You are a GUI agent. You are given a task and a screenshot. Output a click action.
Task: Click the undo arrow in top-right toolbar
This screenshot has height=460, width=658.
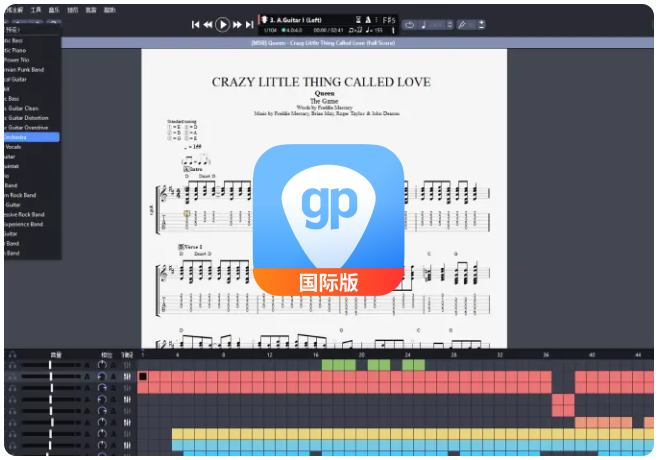coord(410,24)
